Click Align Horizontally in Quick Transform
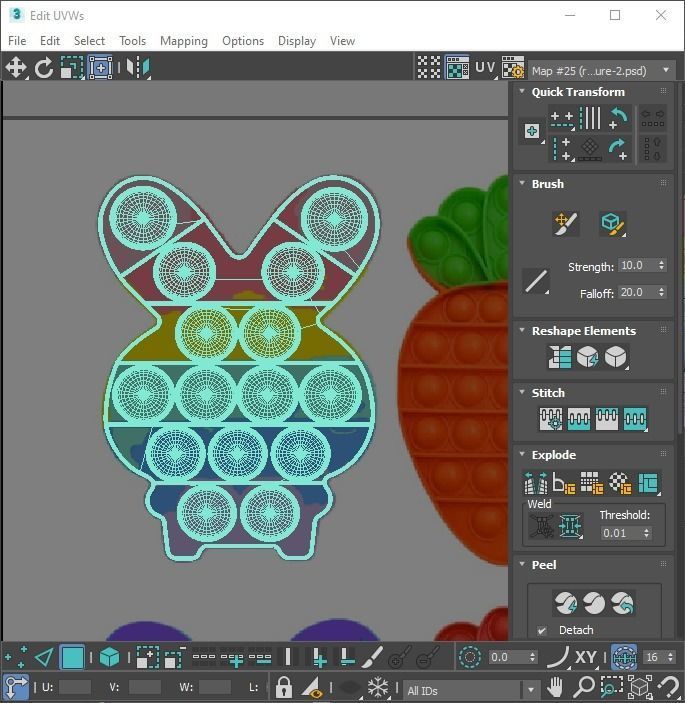Viewport: 685px width, 703px height. click(562, 119)
